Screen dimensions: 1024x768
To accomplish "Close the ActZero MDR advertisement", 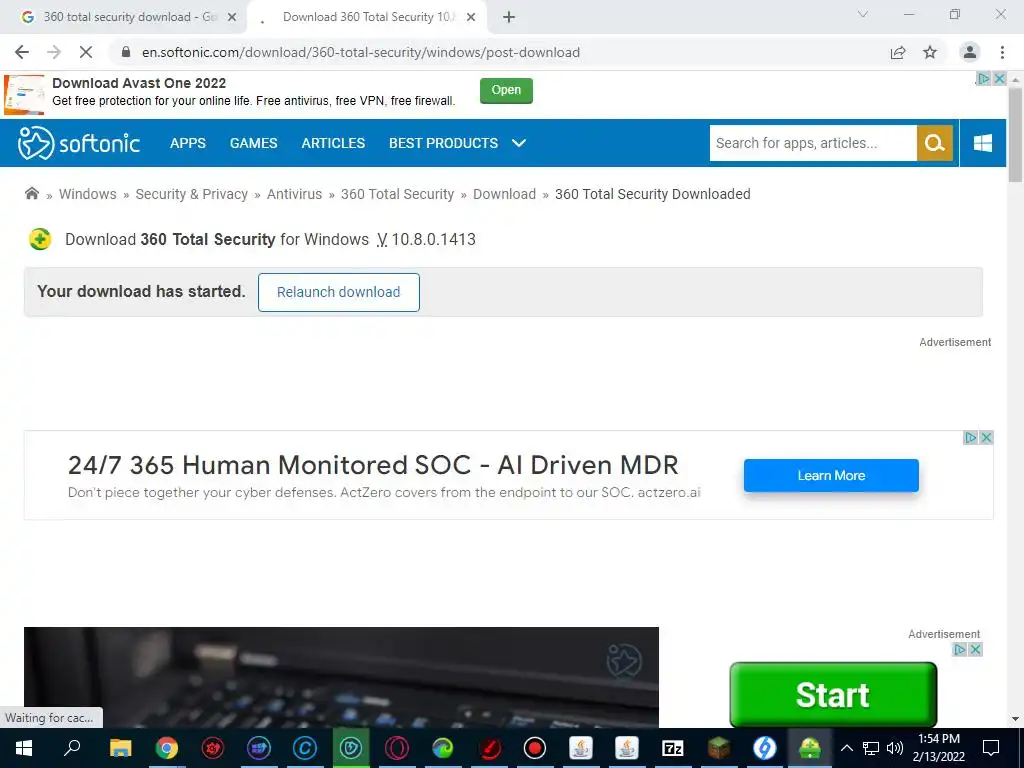I will click(x=987, y=438).
